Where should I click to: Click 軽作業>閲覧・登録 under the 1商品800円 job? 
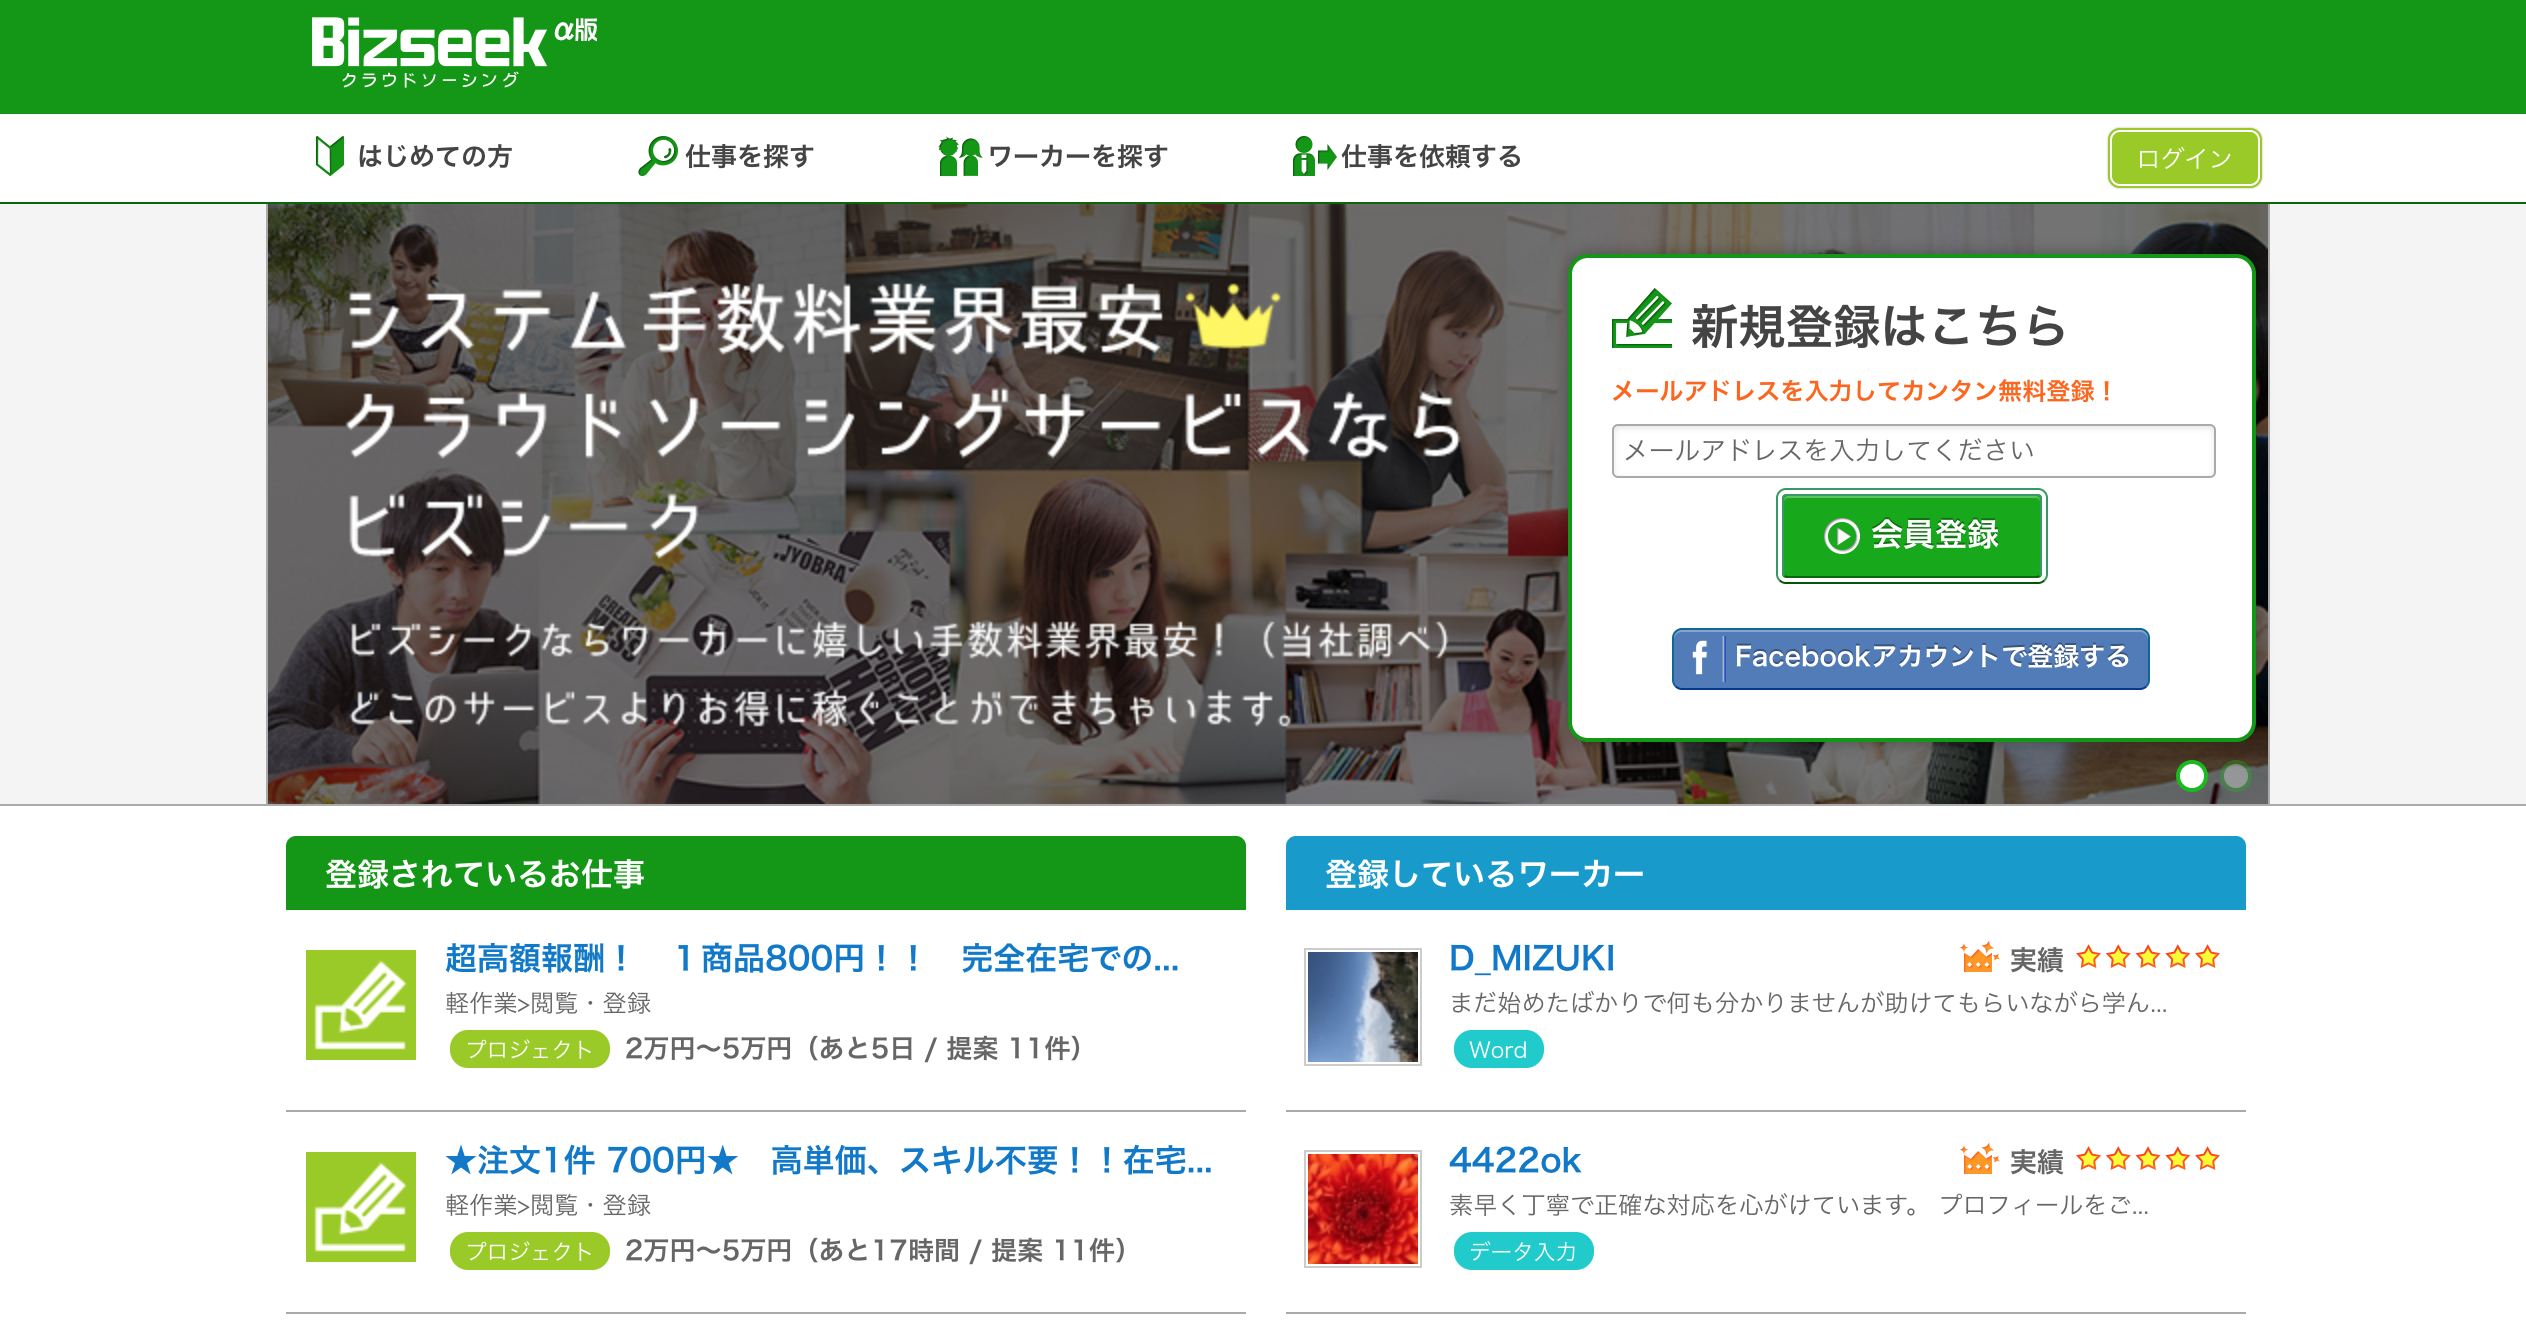tap(548, 1003)
